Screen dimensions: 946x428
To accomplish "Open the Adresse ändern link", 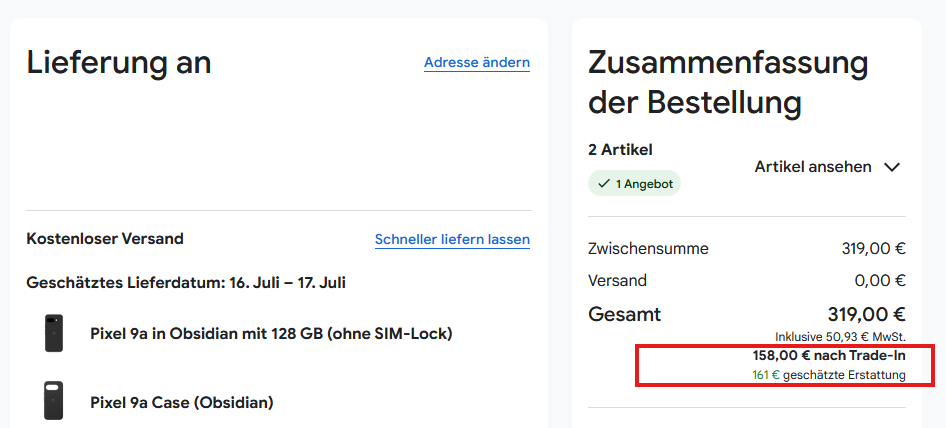I will click(476, 62).
